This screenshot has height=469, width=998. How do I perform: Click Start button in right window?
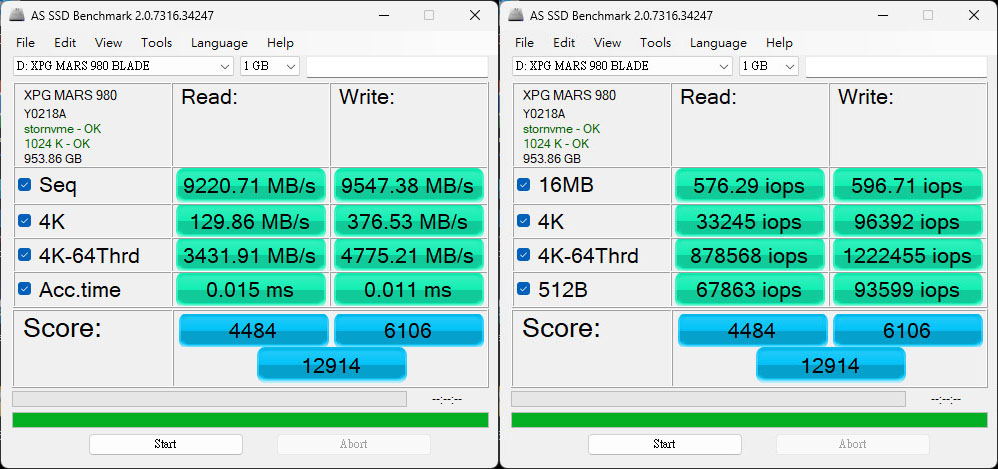(x=664, y=444)
